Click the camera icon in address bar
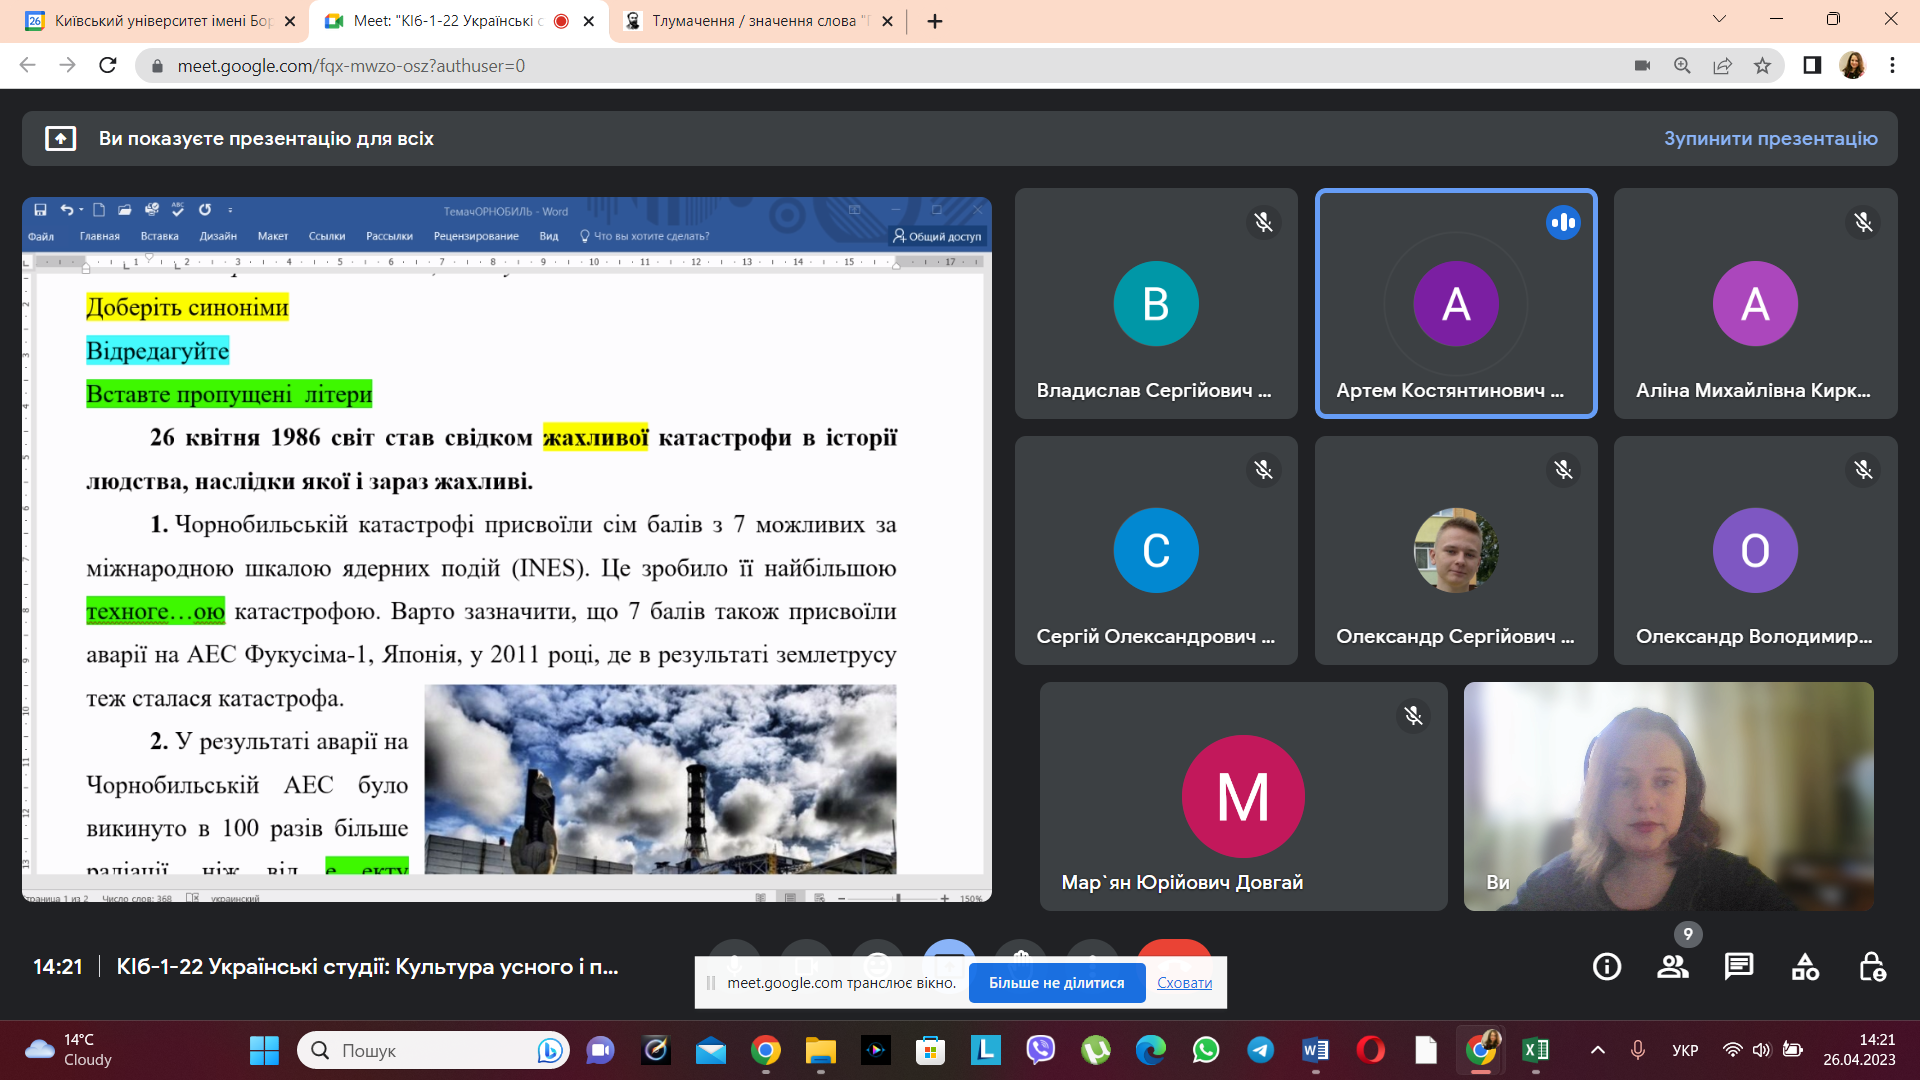 [1642, 66]
